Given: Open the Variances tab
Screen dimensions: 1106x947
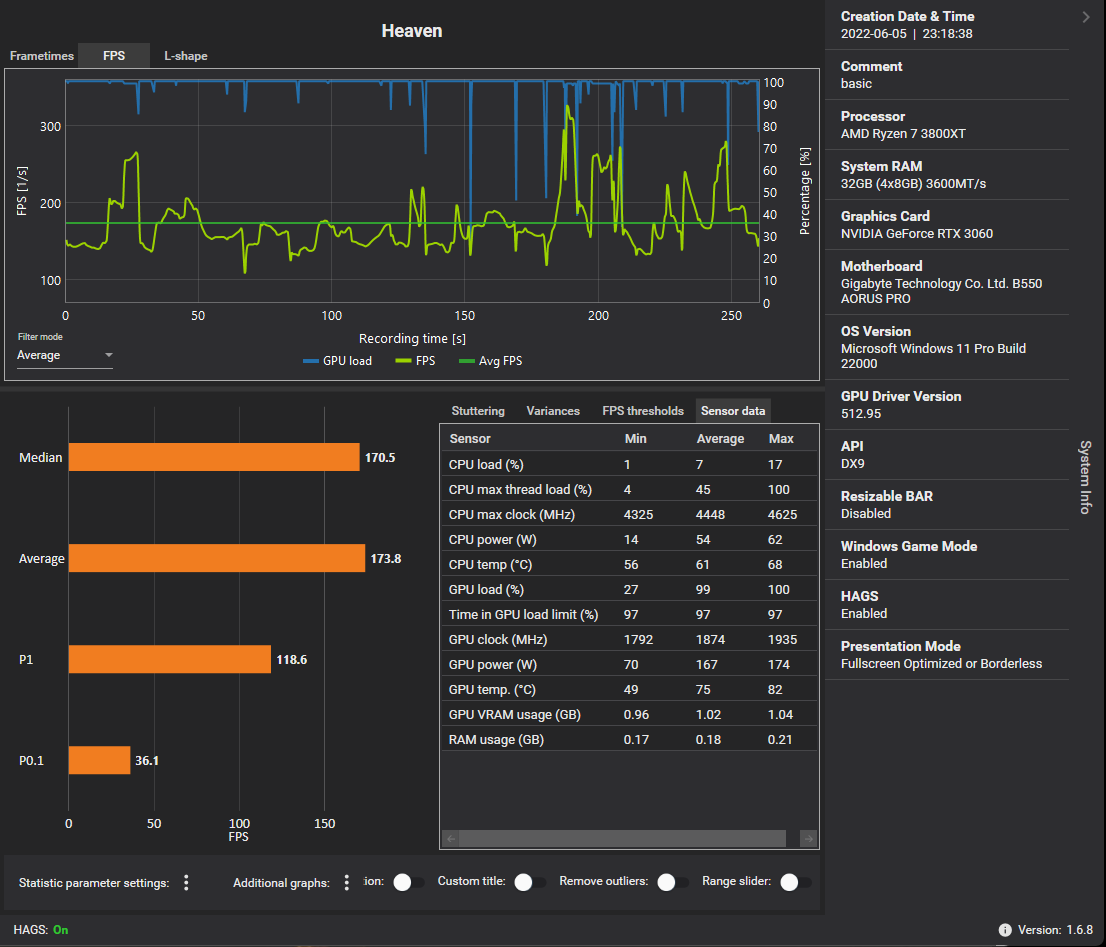Looking at the screenshot, I should click(553, 411).
